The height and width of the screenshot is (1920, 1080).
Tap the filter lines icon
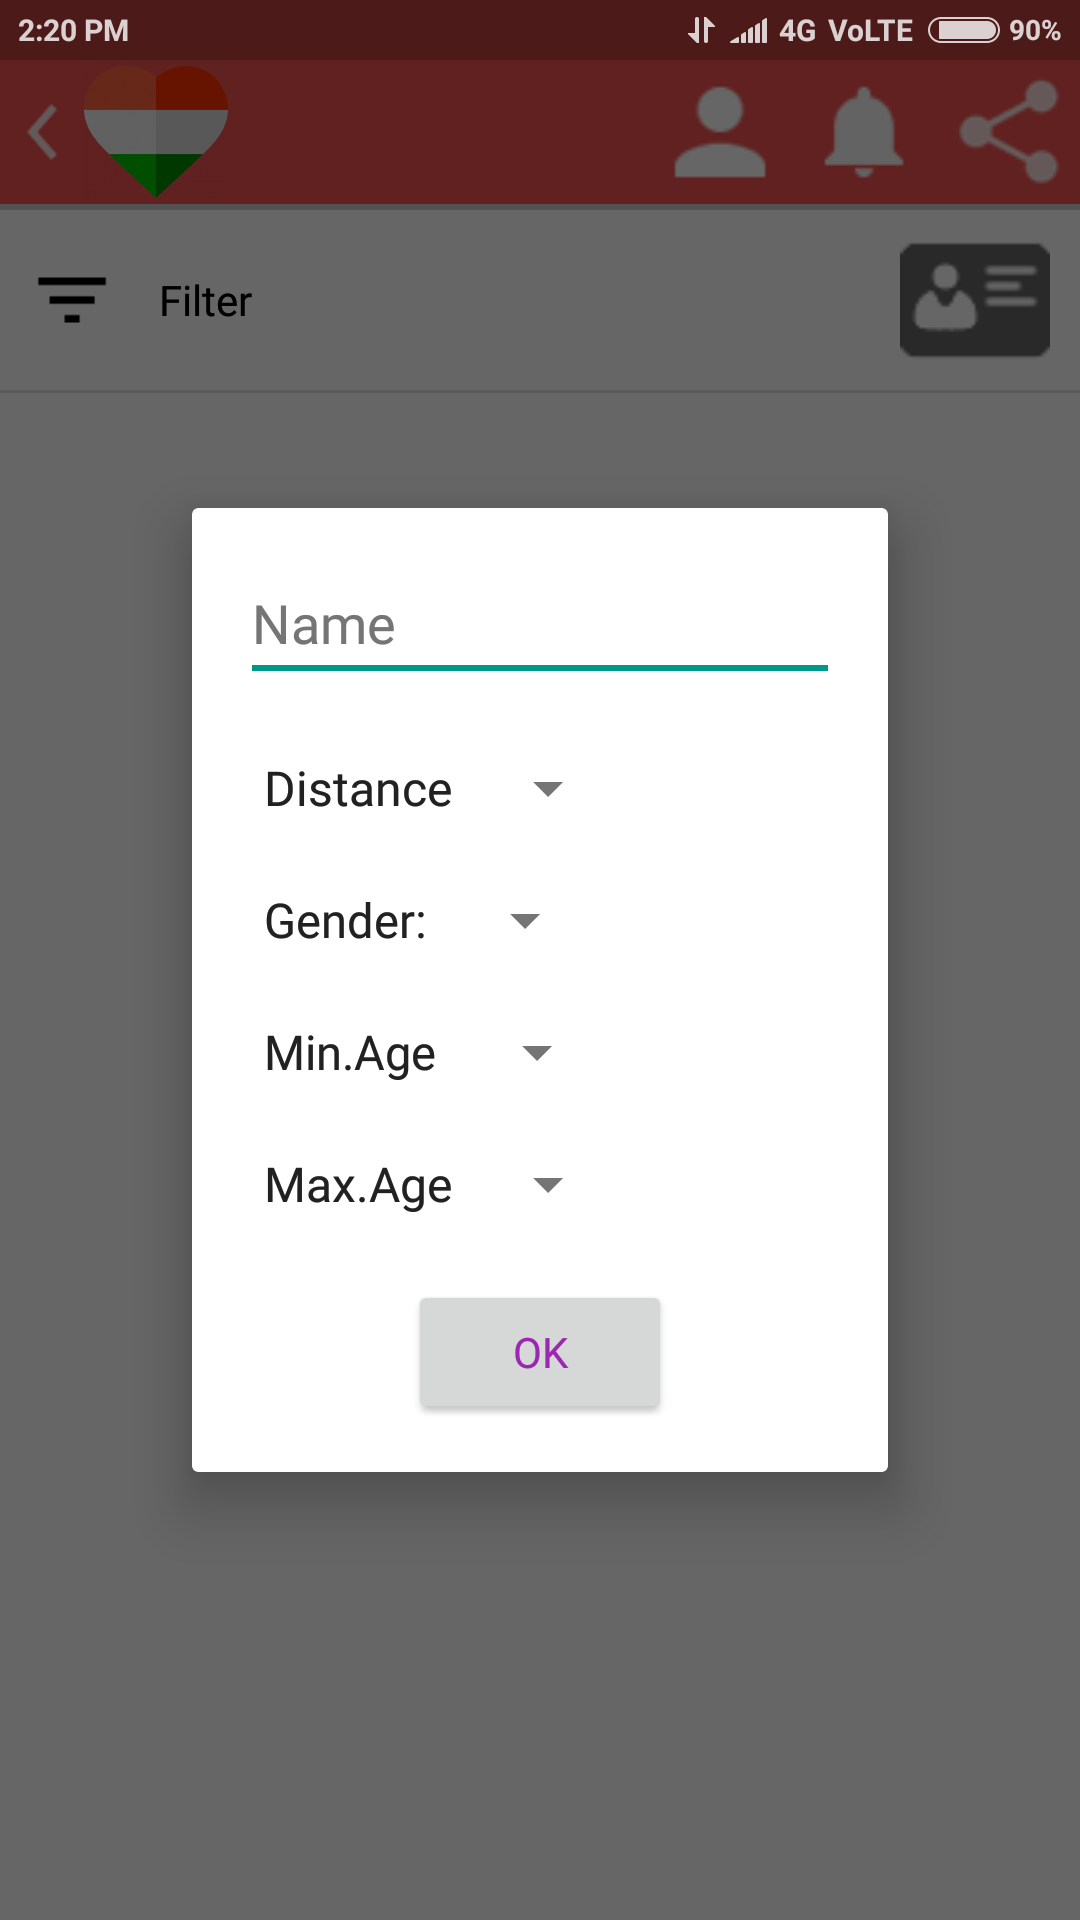pos(72,300)
